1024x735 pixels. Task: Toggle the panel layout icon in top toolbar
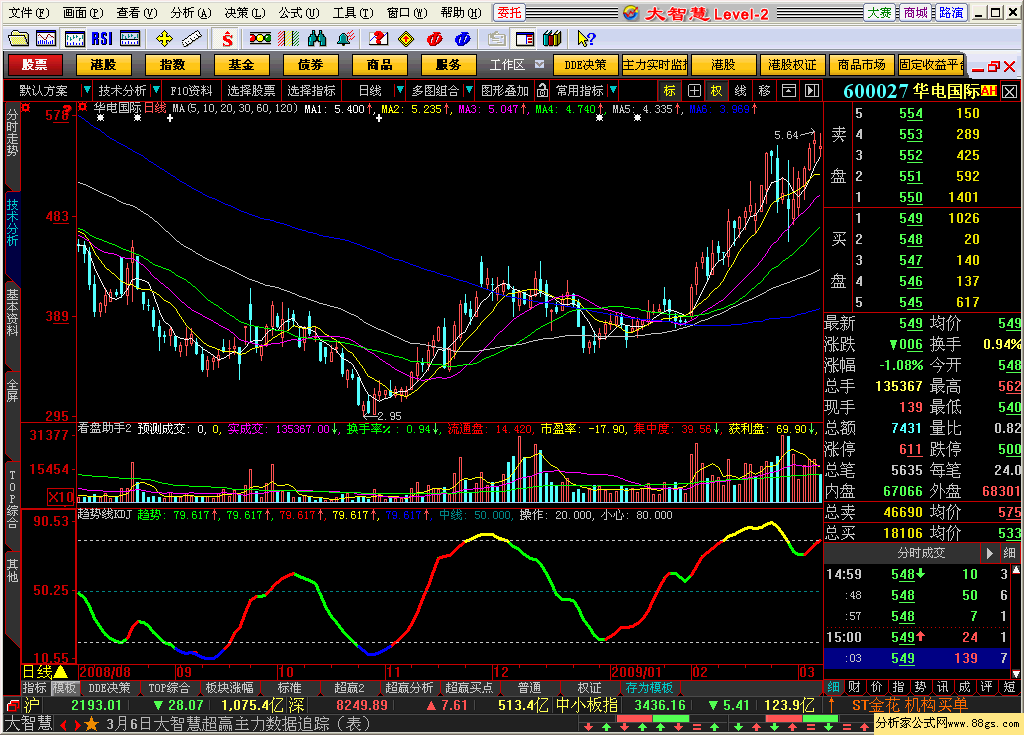524,39
